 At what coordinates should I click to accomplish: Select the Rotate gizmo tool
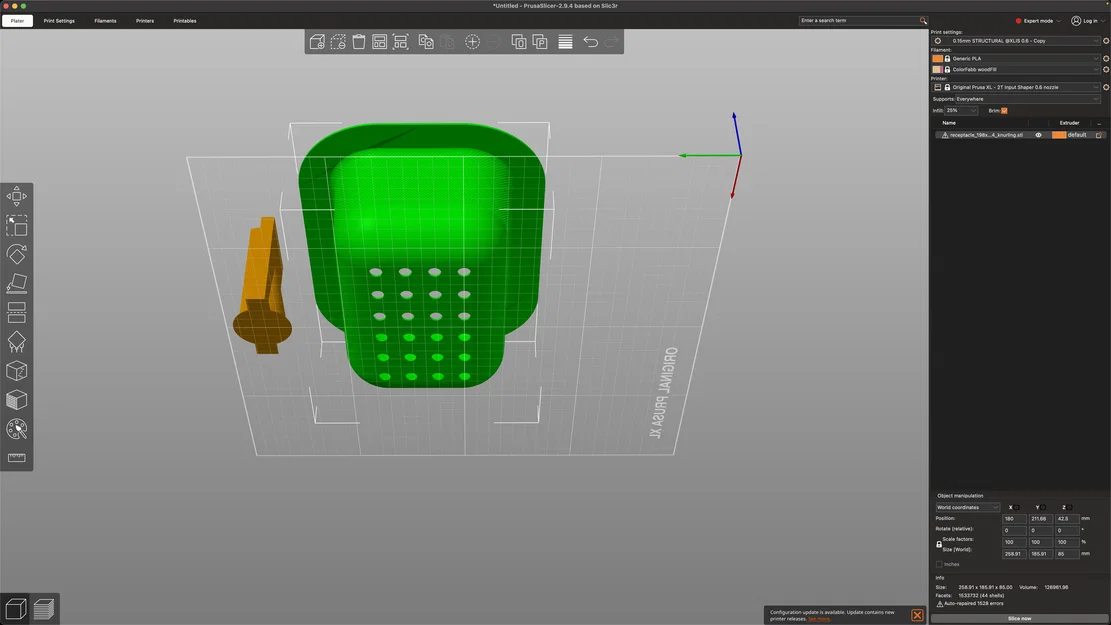click(16, 254)
